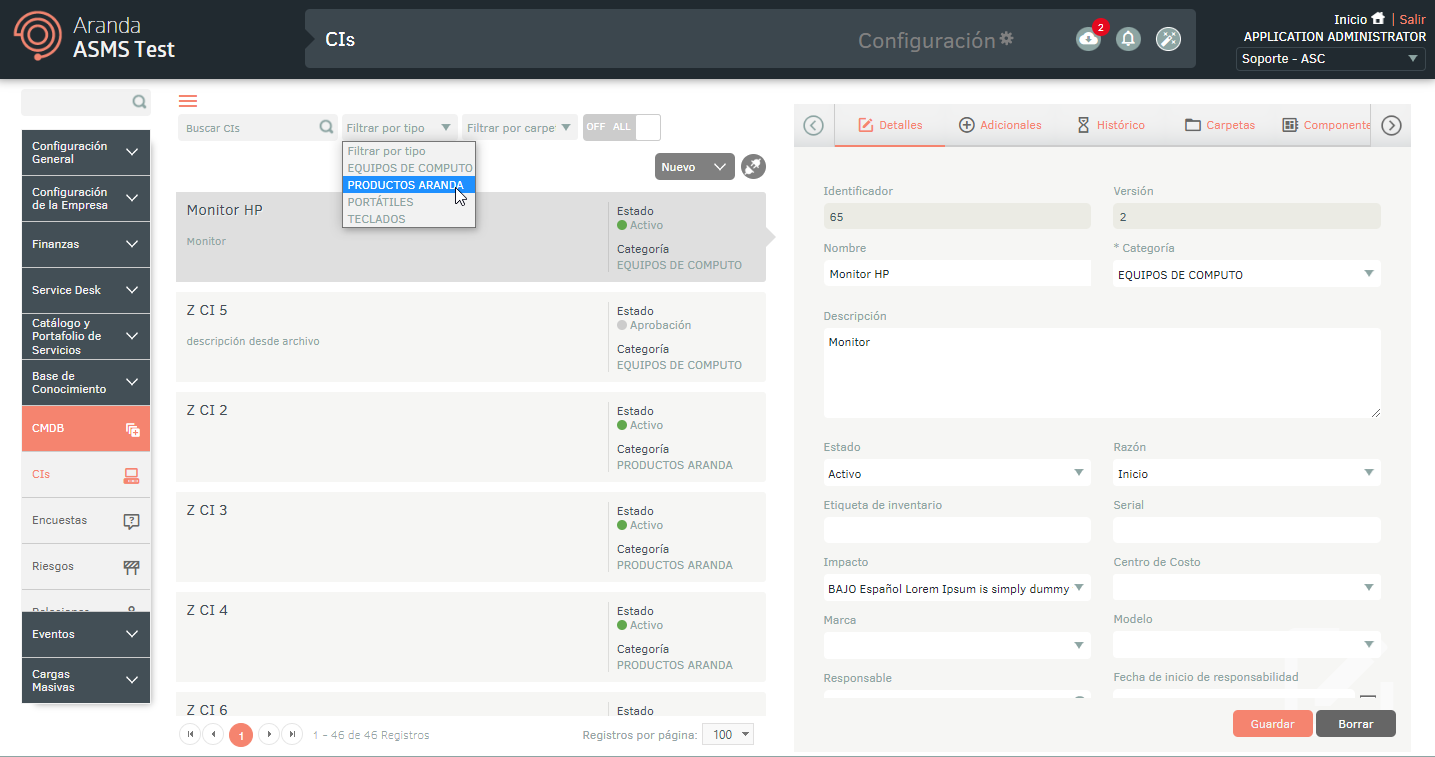The image size is (1435, 757).
Task: Expand the Eventos section
Action: pos(86,634)
